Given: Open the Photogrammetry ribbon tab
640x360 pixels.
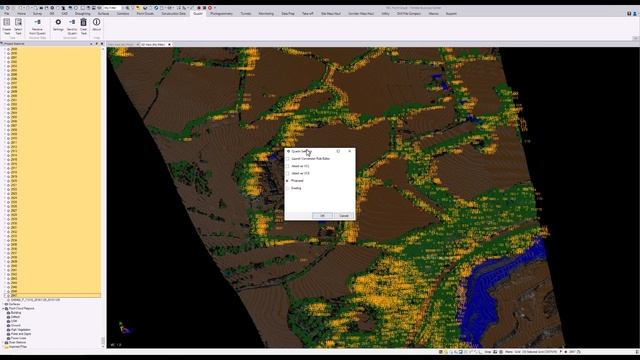Looking at the screenshot, I should (221, 13).
